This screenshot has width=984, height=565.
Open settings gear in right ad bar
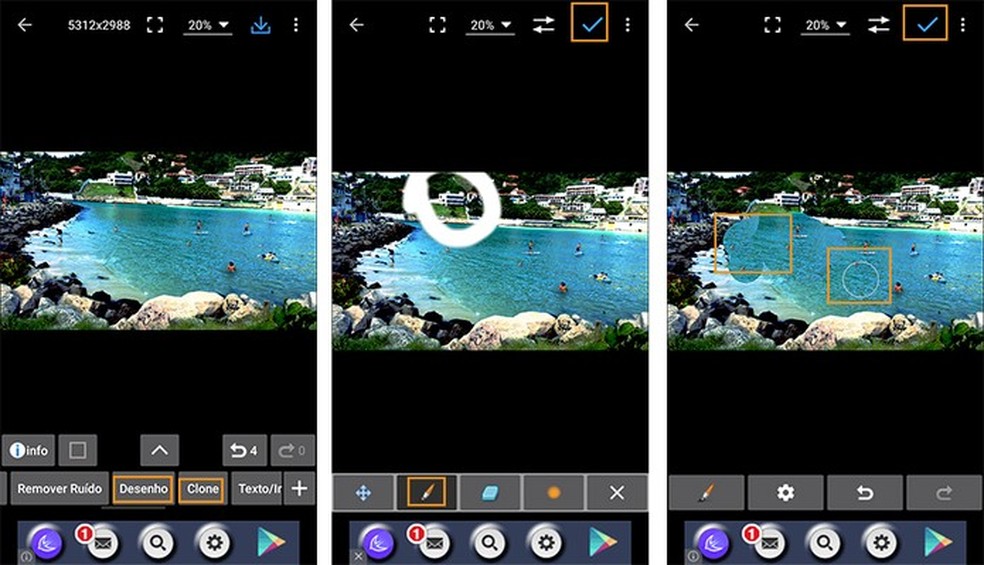881,542
